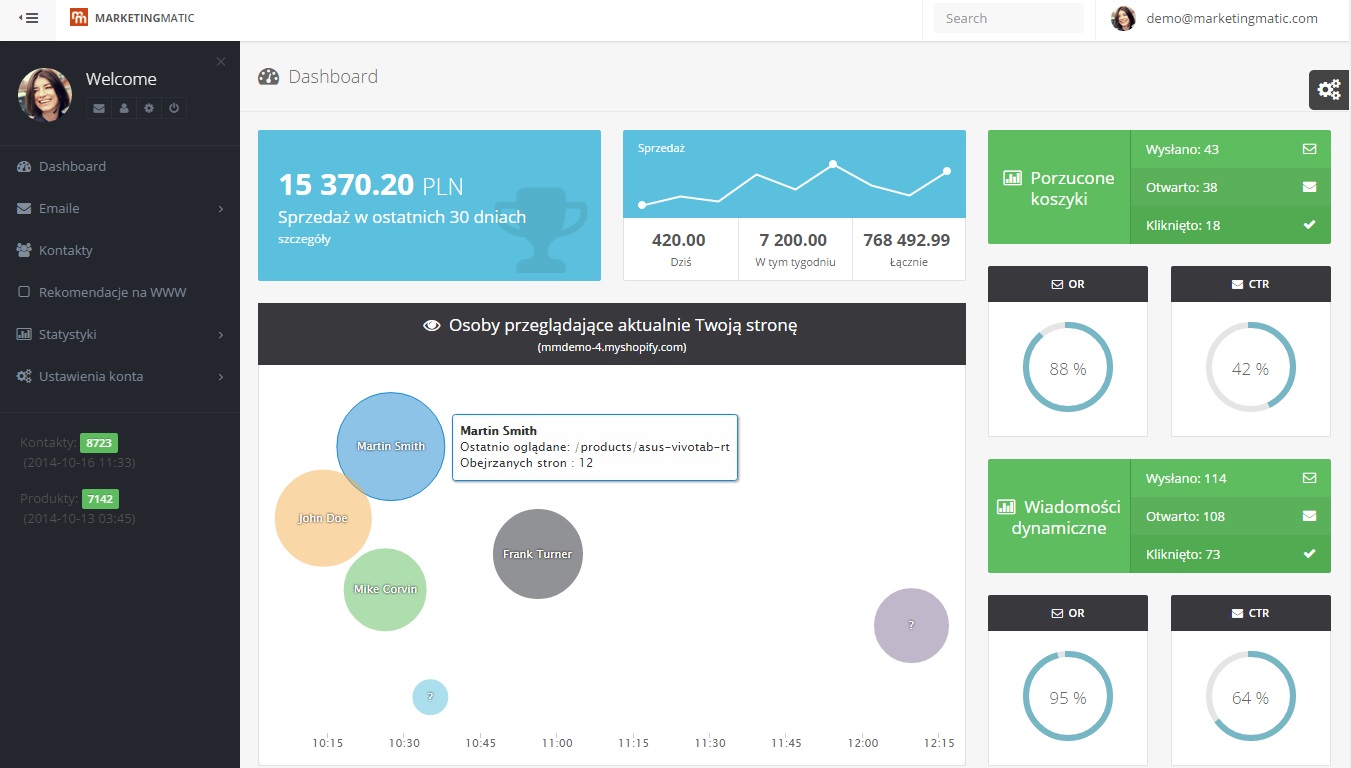Viewport: 1351px width, 768px height.
Task: Open the floating settings gears panel button
Action: tap(1329, 90)
